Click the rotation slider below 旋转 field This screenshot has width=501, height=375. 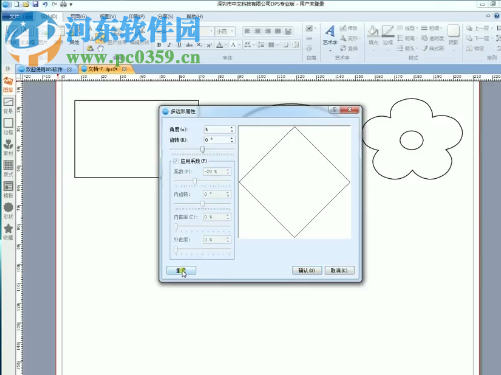(x=202, y=150)
